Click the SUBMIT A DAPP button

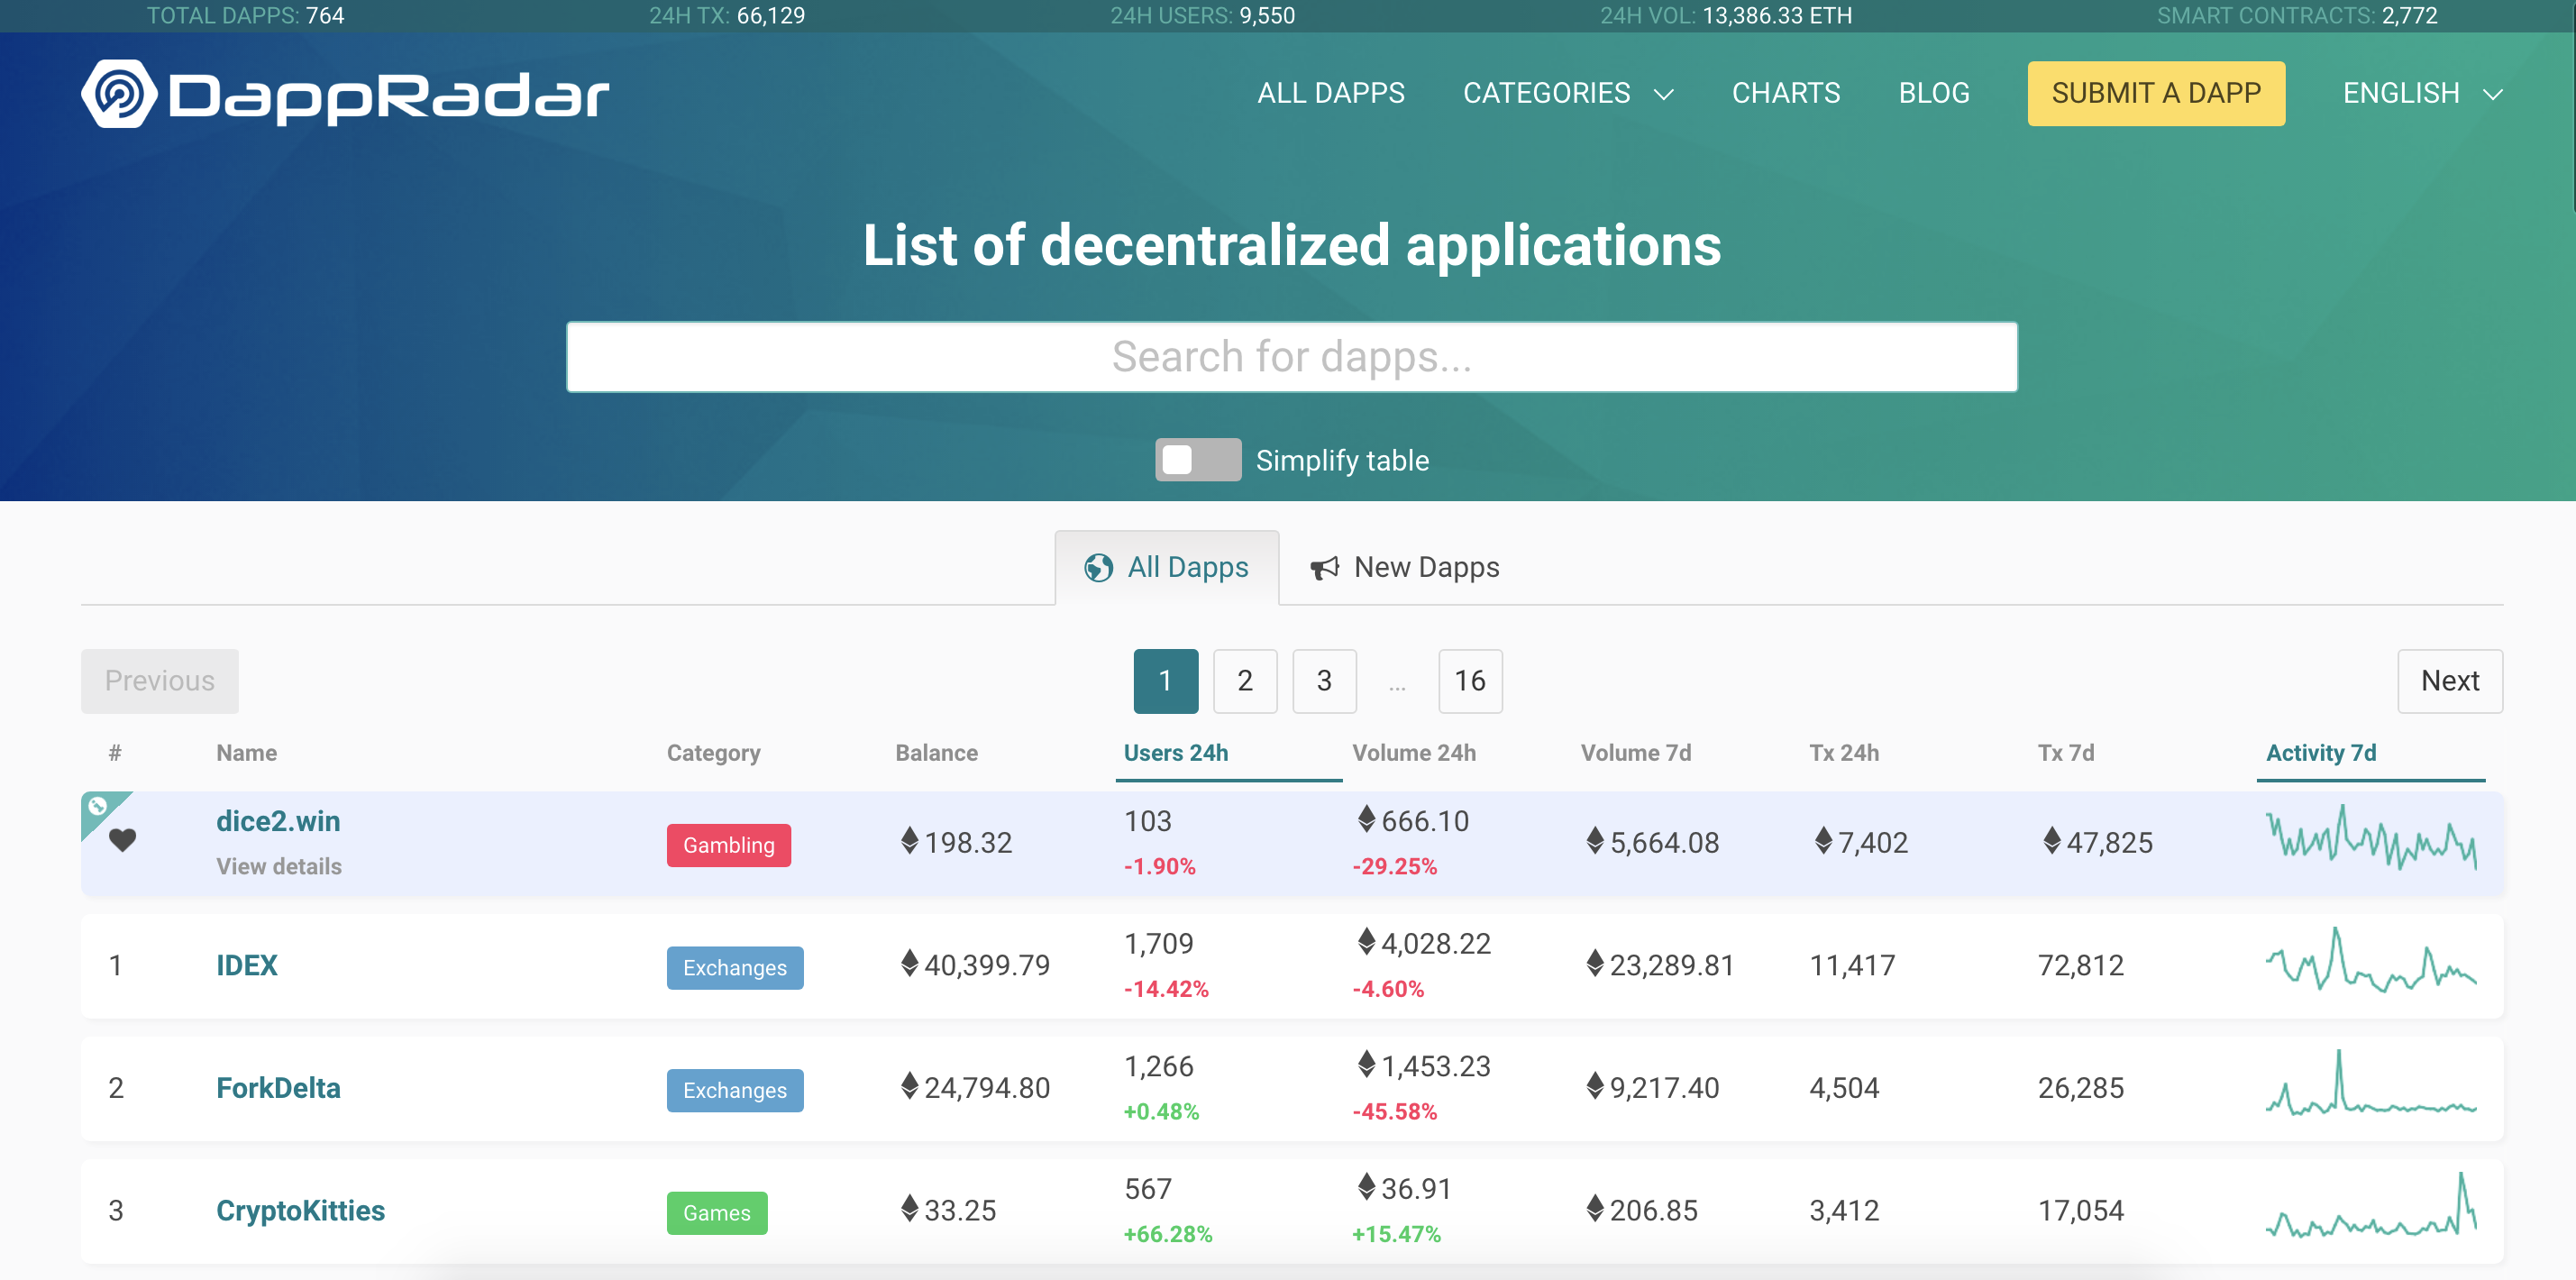click(x=2156, y=93)
